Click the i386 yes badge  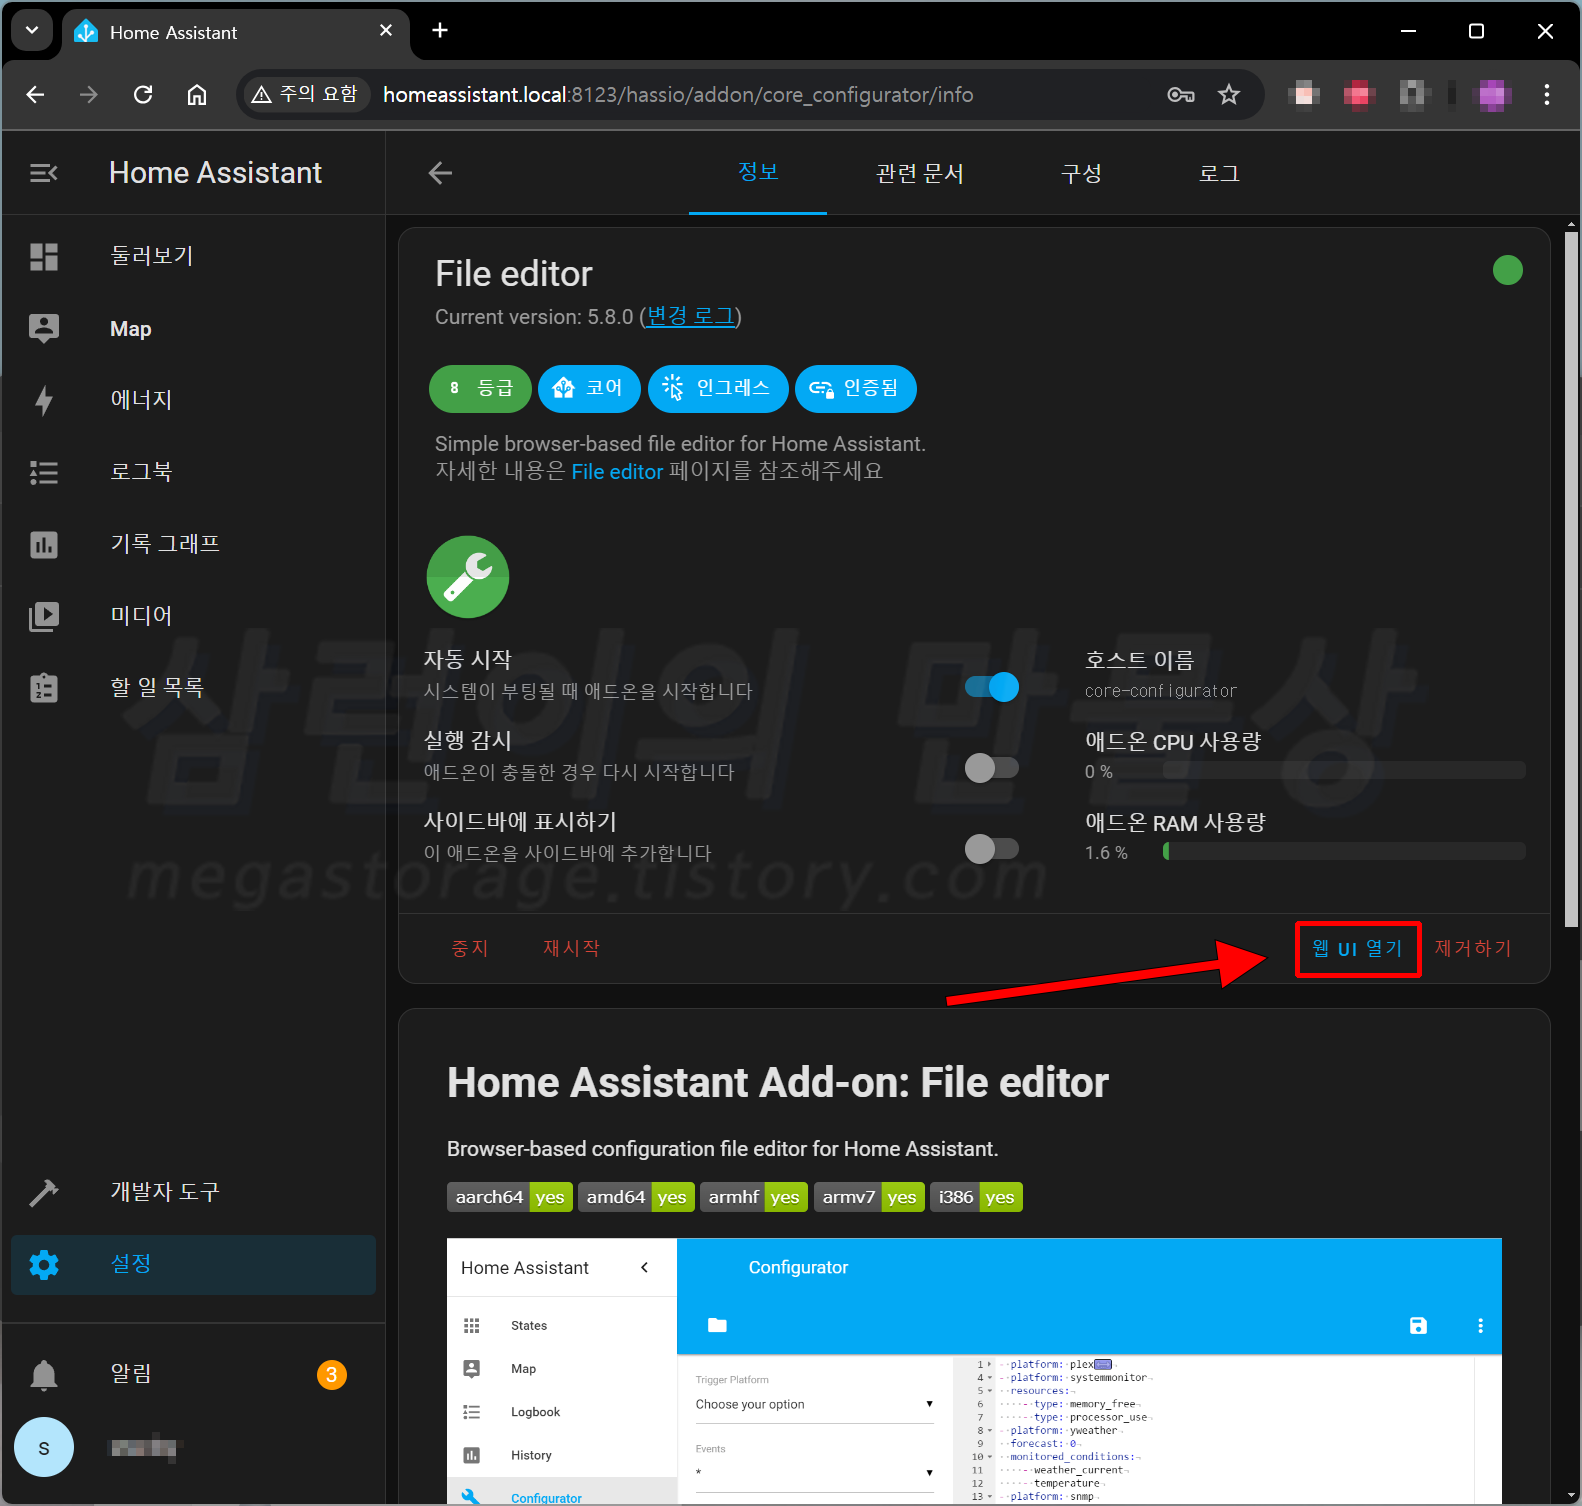(976, 1197)
